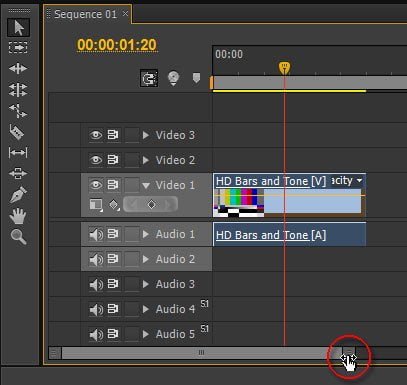The image size is (407, 385).
Task: Toggle Video 1 track output eye
Action: [x=96, y=185]
